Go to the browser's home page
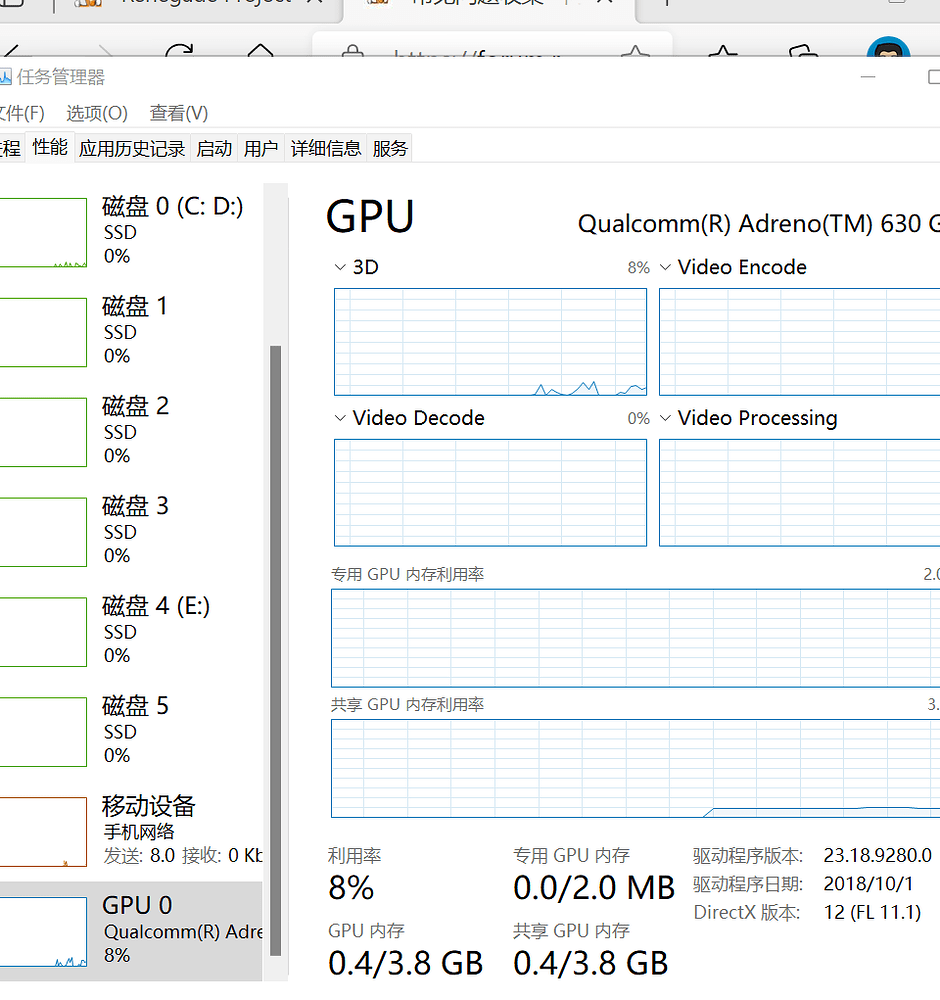Image resolution: width=940 pixels, height=1000 pixels. [x=260, y=51]
